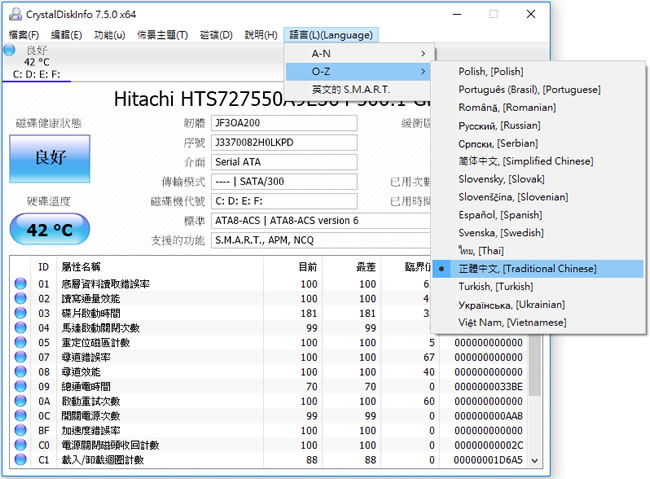Open the 檔案(F) menu

[x=24, y=35]
